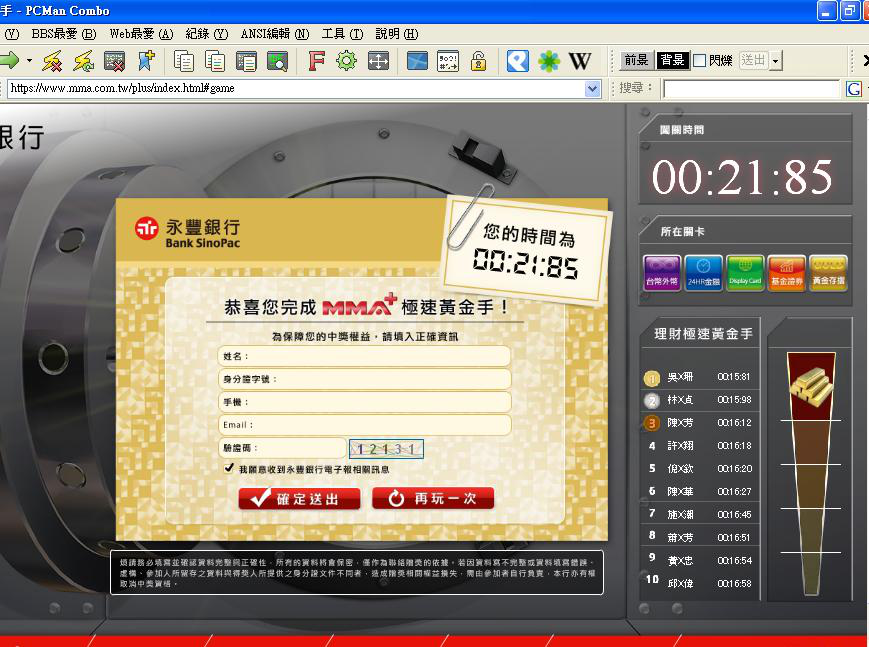
Task: Open the green gear settings icon
Action: coord(346,60)
